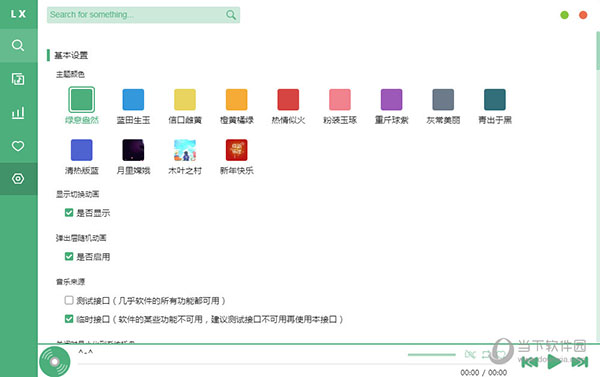Click the 显示切换动画 label

pyautogui.click(x=77, y=194)
